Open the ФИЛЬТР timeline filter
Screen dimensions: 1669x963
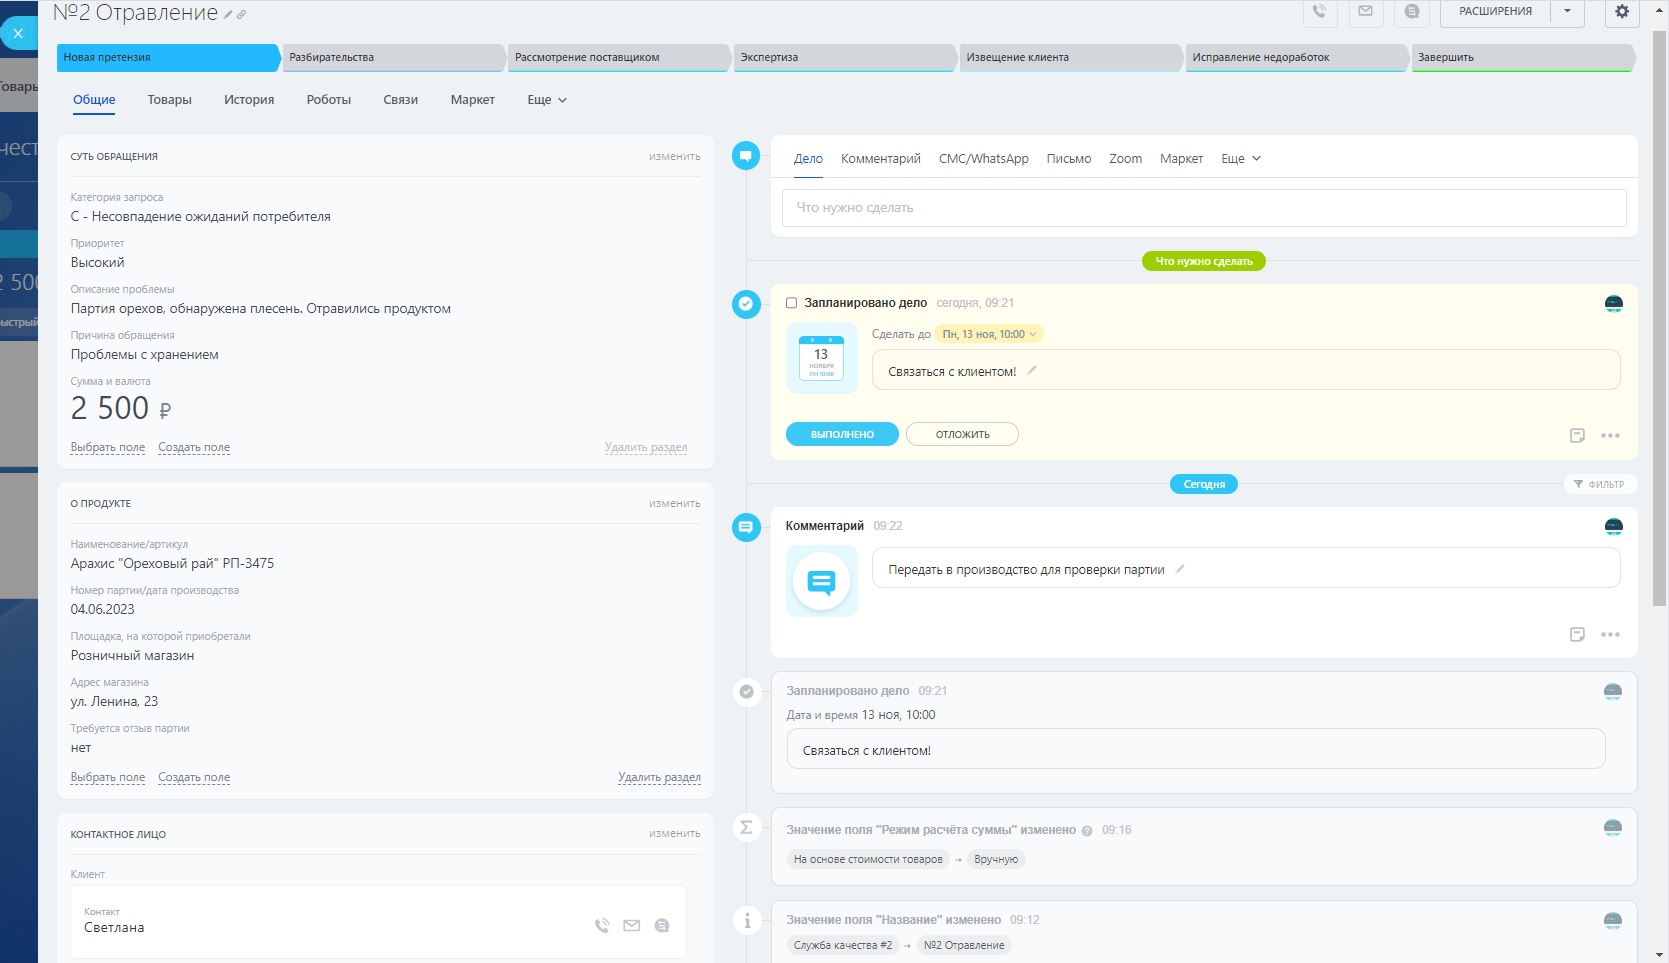(x=1599, y=484)
